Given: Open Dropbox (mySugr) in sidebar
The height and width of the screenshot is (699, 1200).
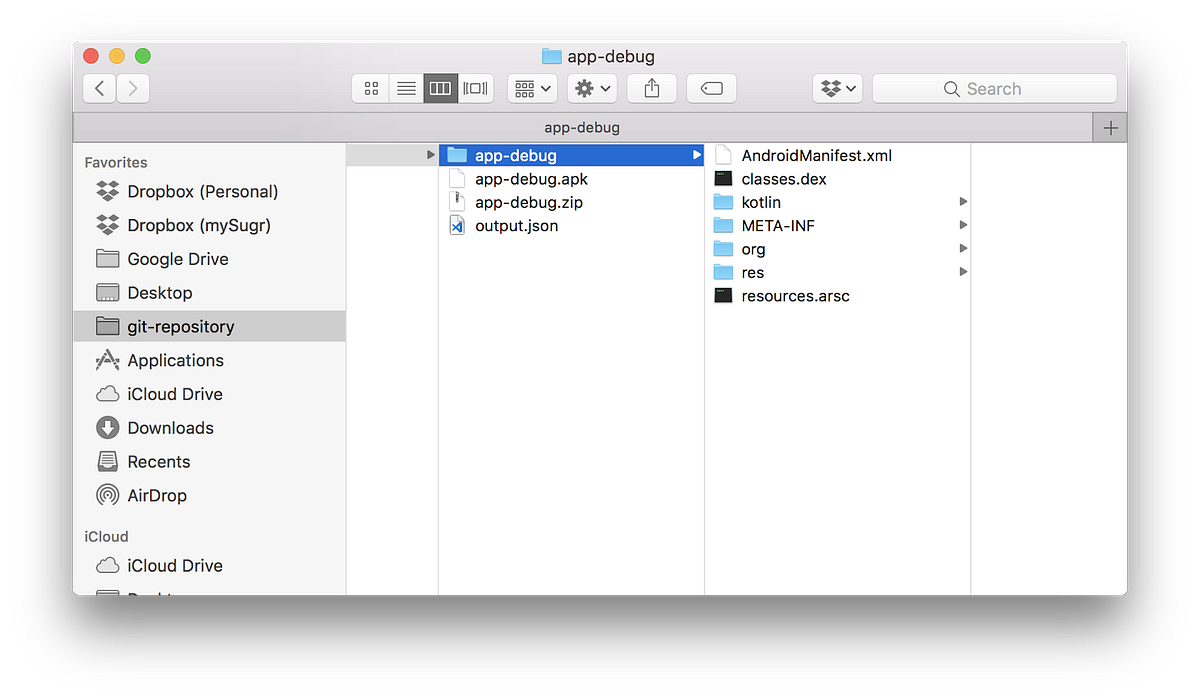Looking at the screenshot, I should tap(210, 225).
